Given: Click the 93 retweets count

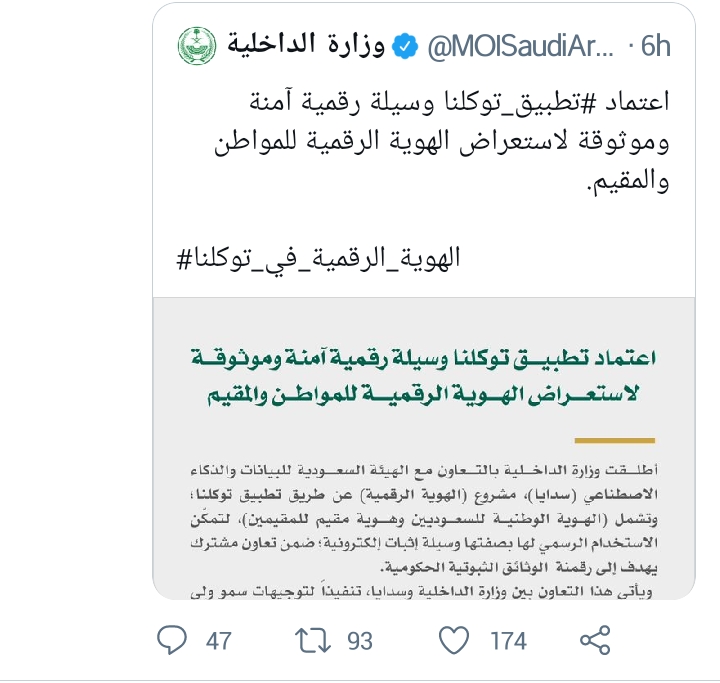Looking at the screenshot, I should click(360, 641).
